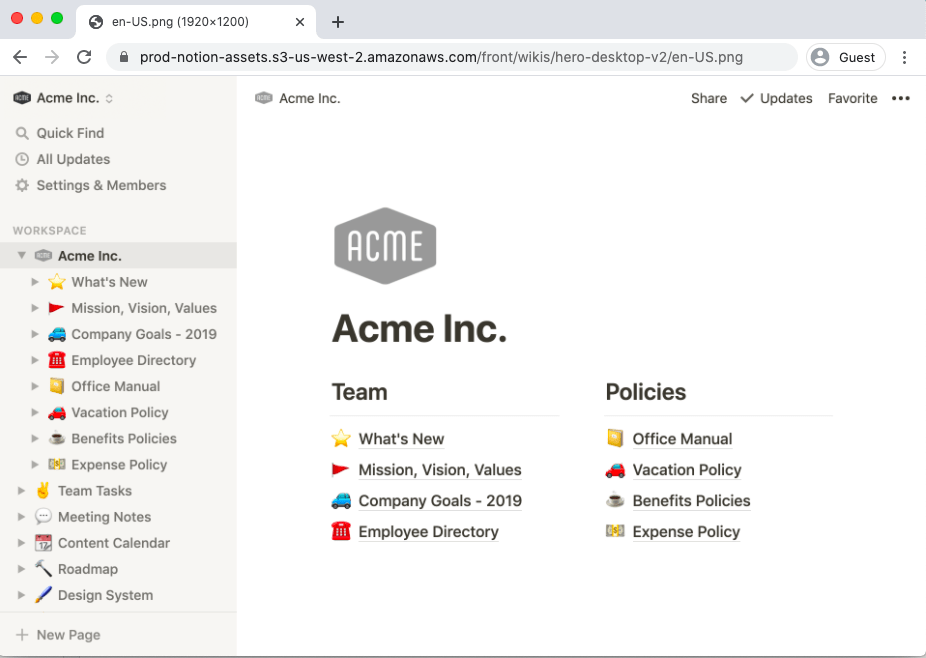Collapse the Acme Inc. sidebar tree
Image resolution: width=926 pixels, height=658 pixels.
(22, 256)
